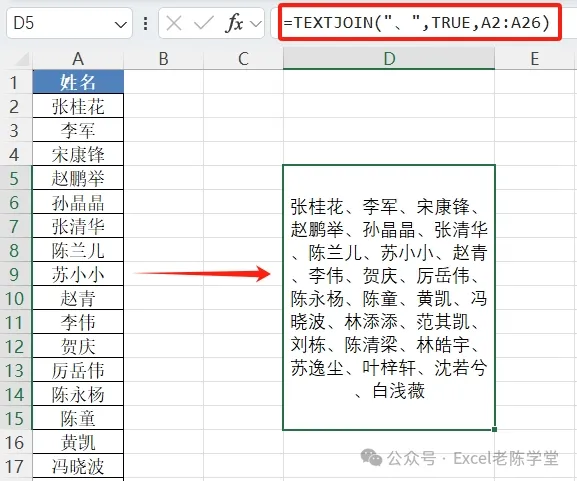Select row 5 header

point(16,178)
